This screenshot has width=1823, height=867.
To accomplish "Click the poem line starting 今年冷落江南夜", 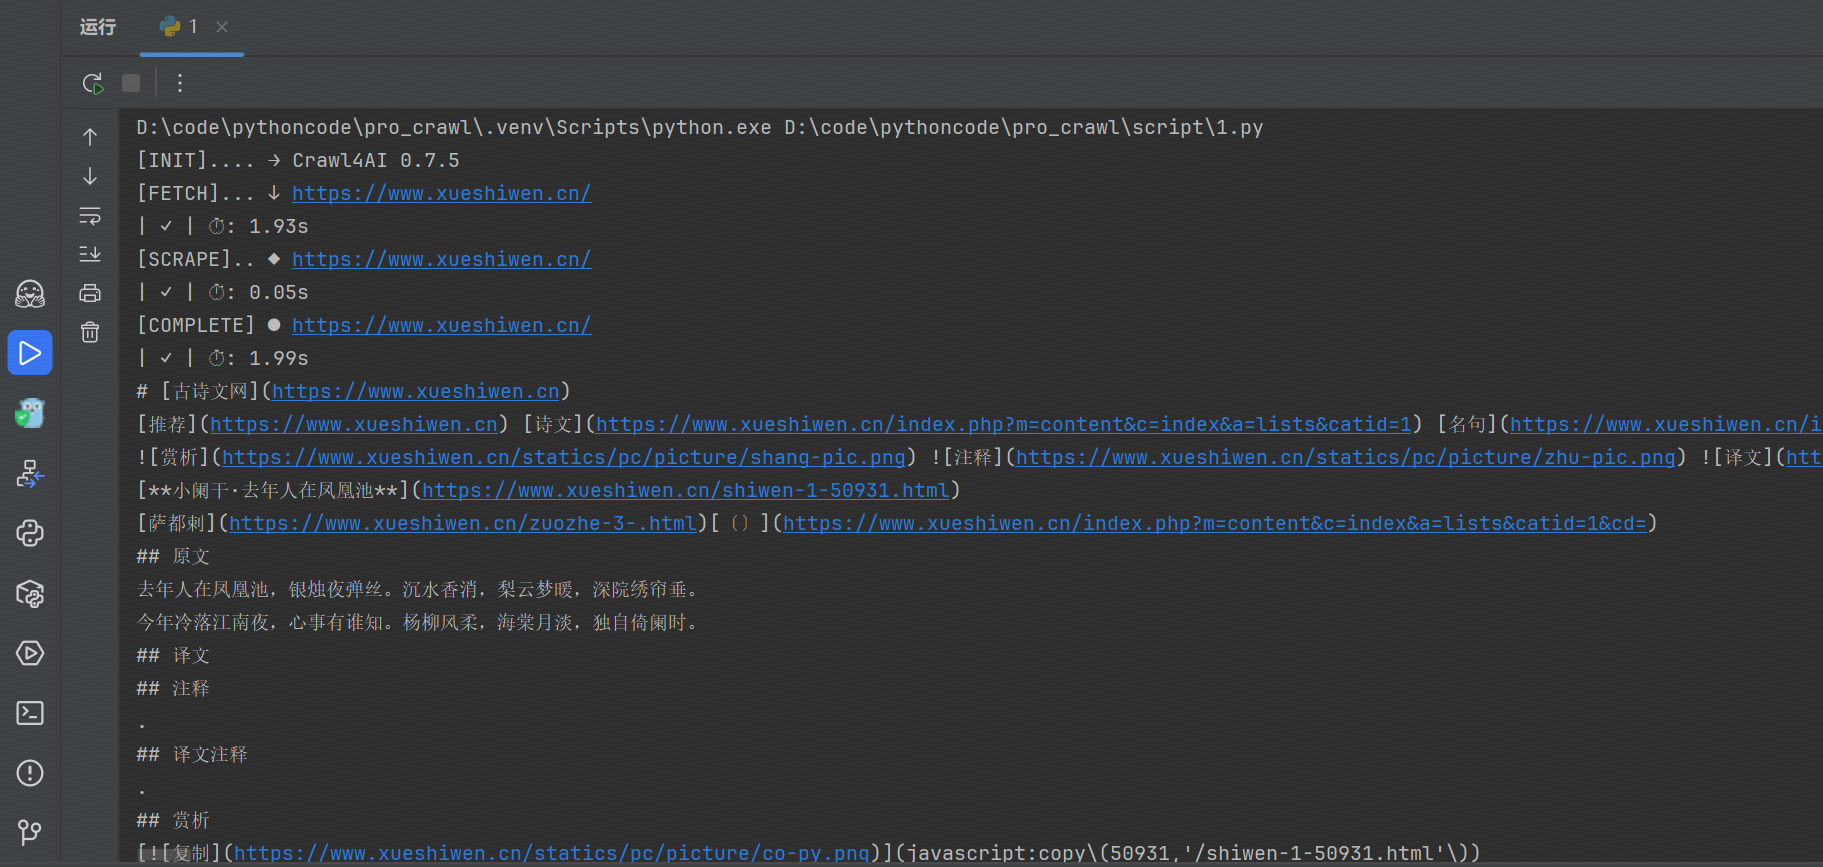I will pos(420,622).
